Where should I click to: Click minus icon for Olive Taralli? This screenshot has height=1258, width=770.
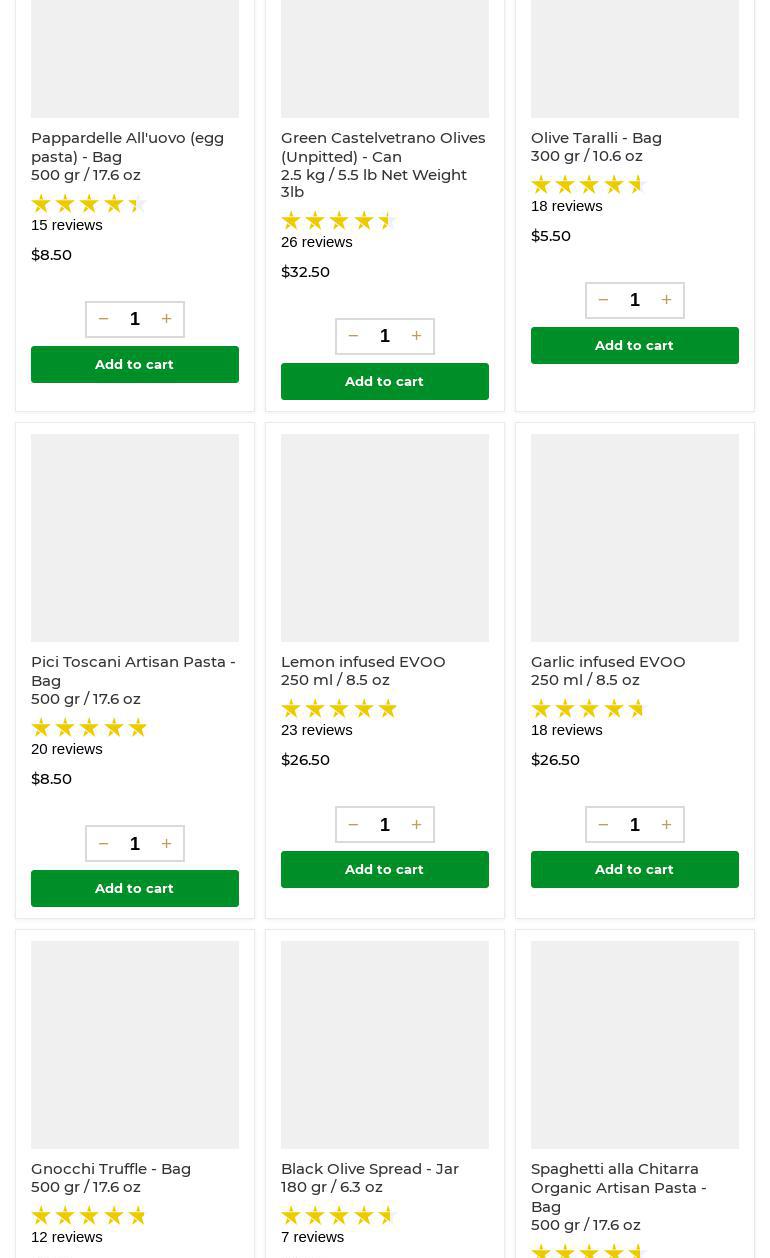coord(603,300)
